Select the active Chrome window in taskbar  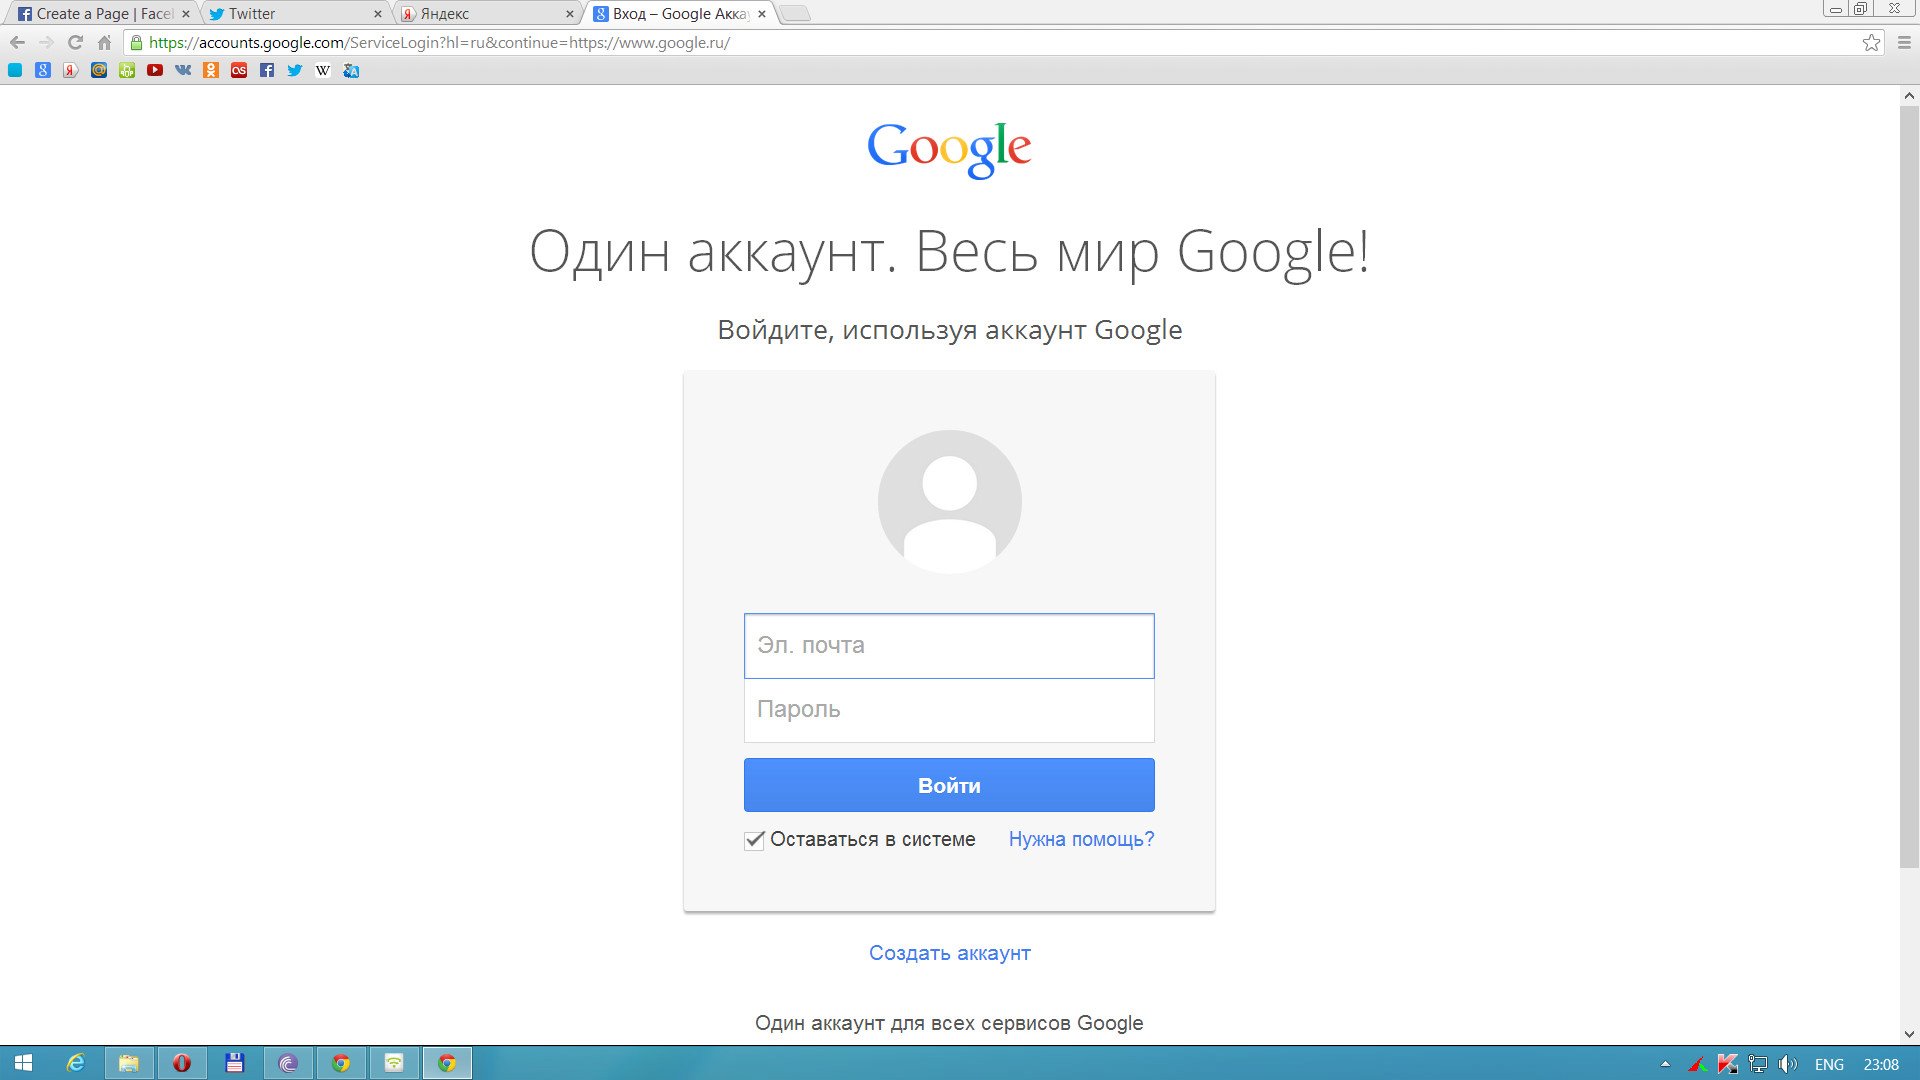tap(447, 1063)
